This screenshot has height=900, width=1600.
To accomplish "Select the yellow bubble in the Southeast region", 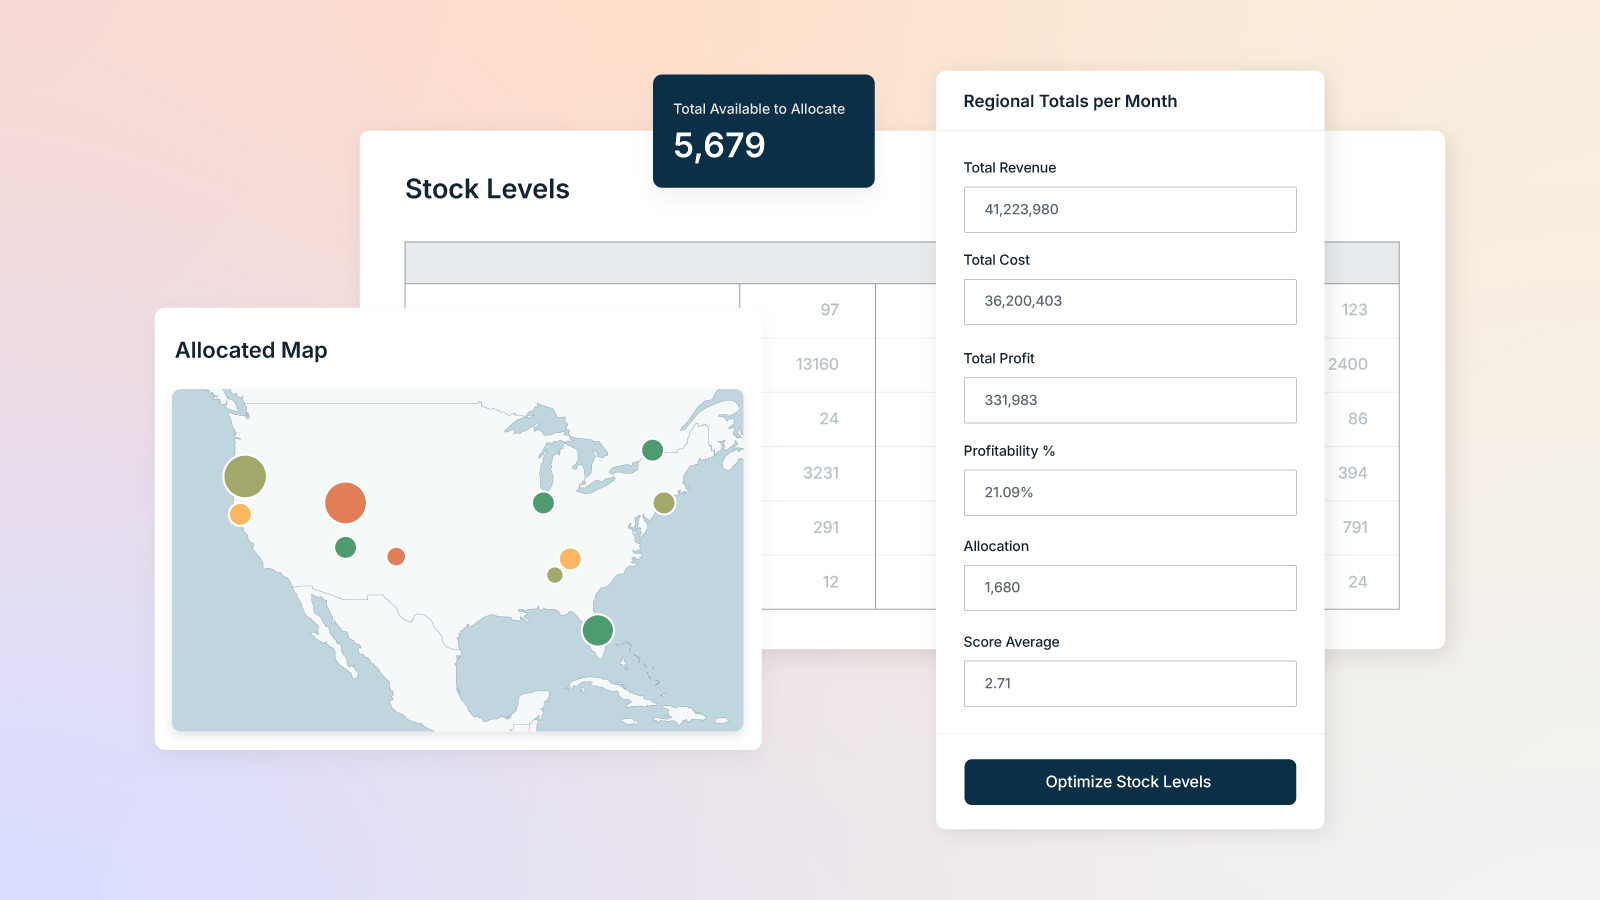I will 570,558.
